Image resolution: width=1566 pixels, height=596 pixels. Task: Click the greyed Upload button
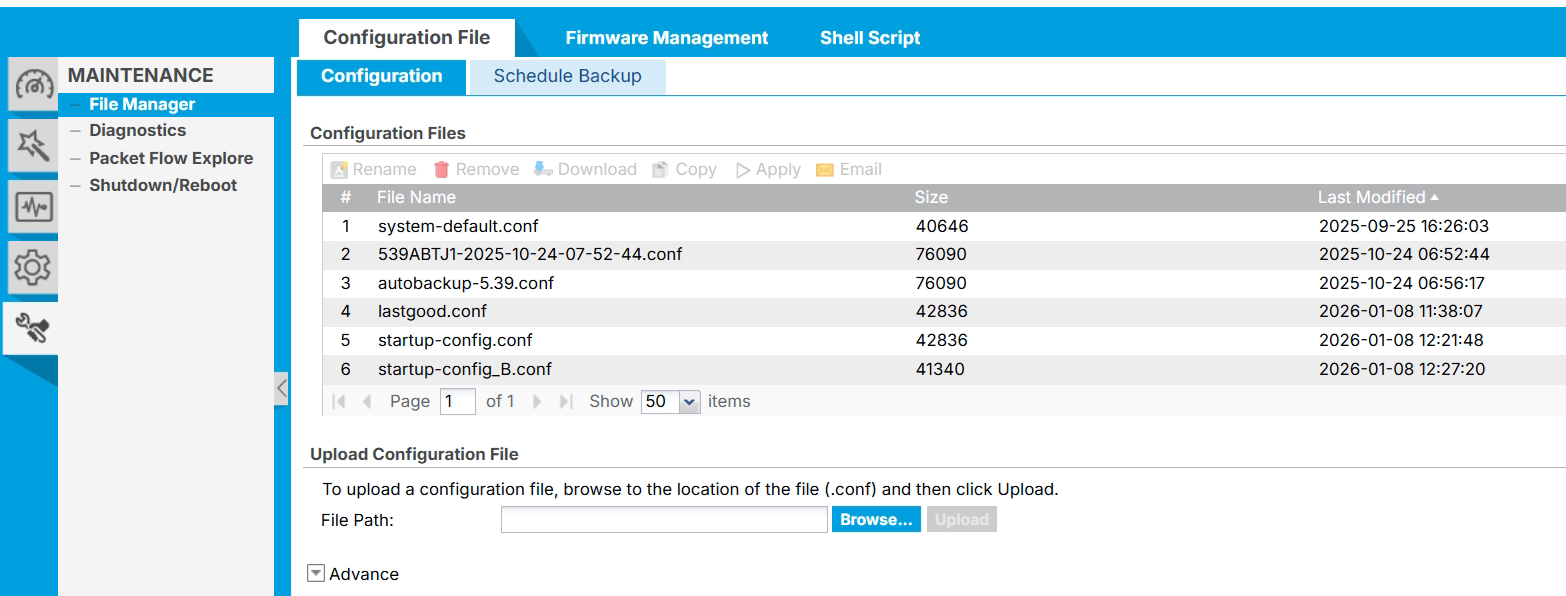(962, 520)
